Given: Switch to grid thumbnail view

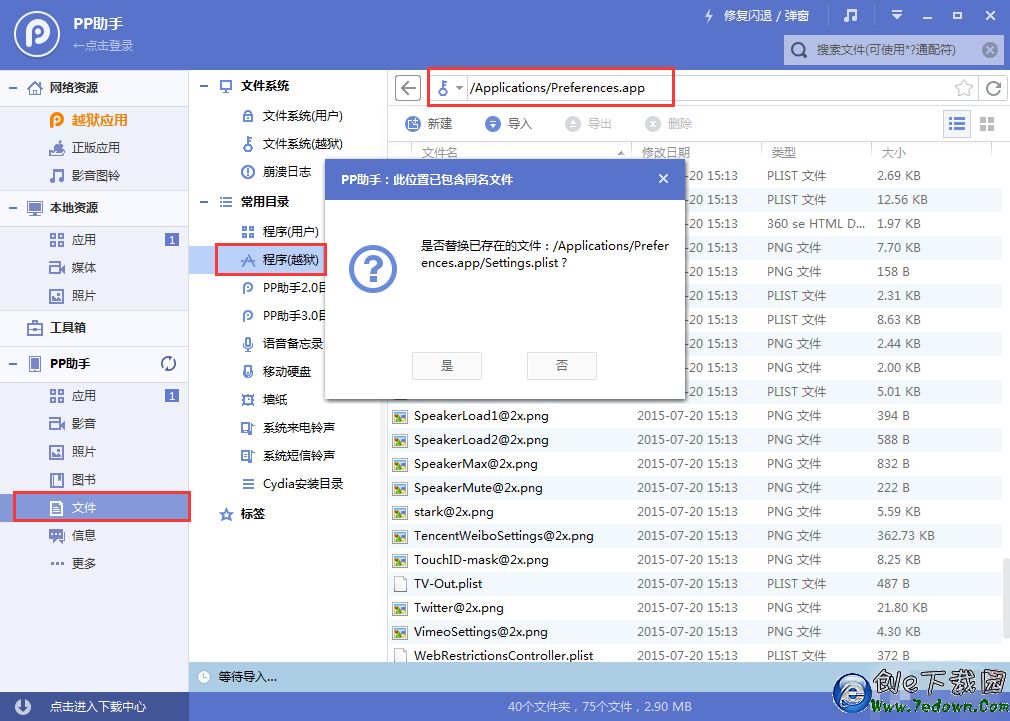Looking at the screenshot, I should click(987, 123).
